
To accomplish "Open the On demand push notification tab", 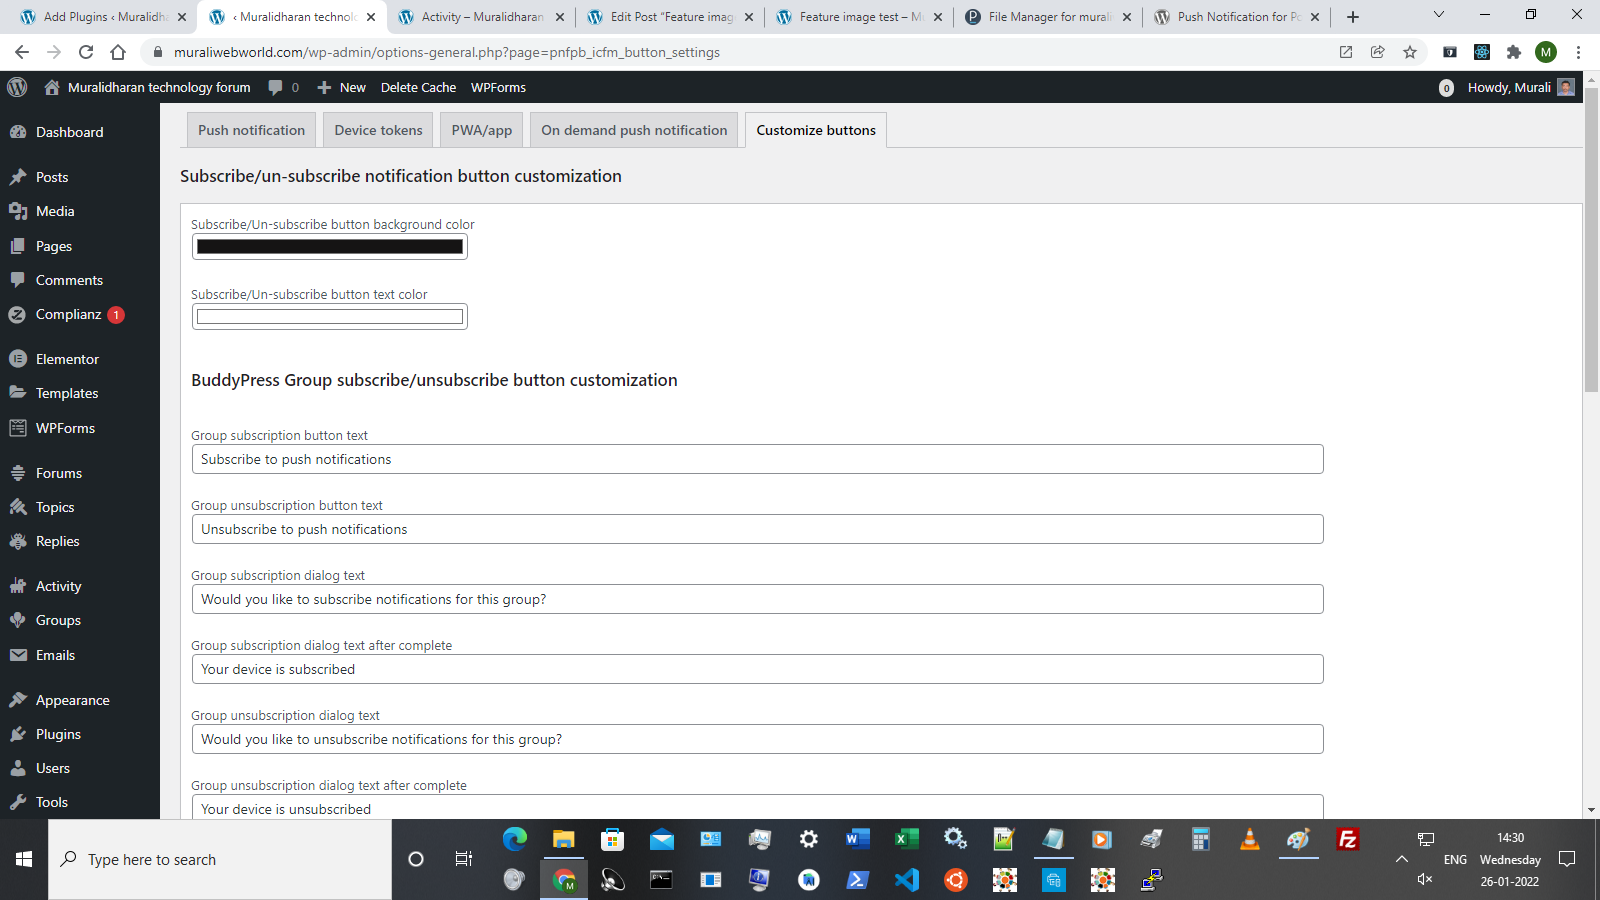I will pos(635,130).
